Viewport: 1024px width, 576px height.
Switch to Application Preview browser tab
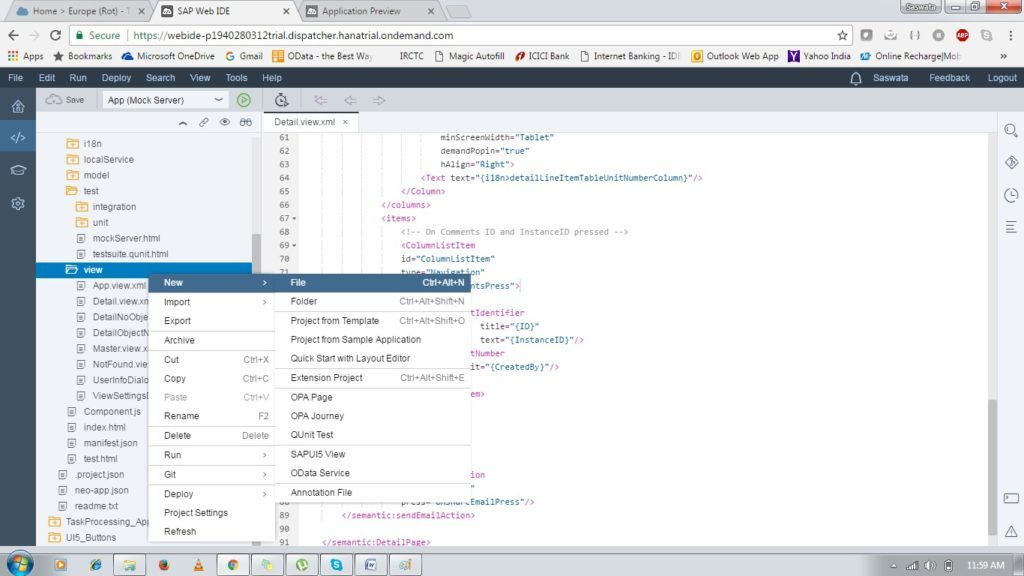point(361,11)
